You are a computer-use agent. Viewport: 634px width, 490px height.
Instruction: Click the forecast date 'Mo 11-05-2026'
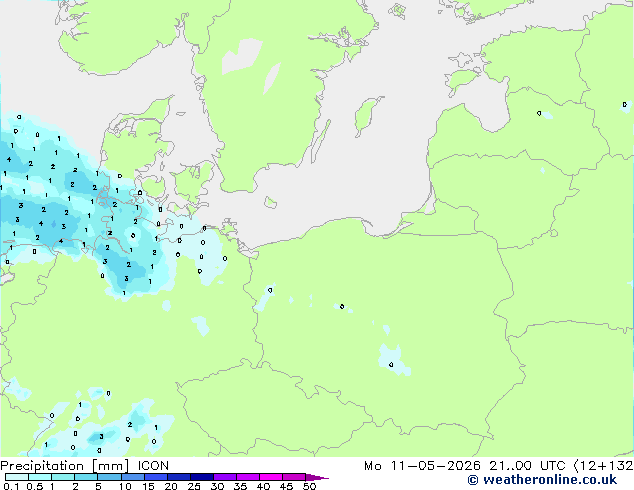coord(422,466)
